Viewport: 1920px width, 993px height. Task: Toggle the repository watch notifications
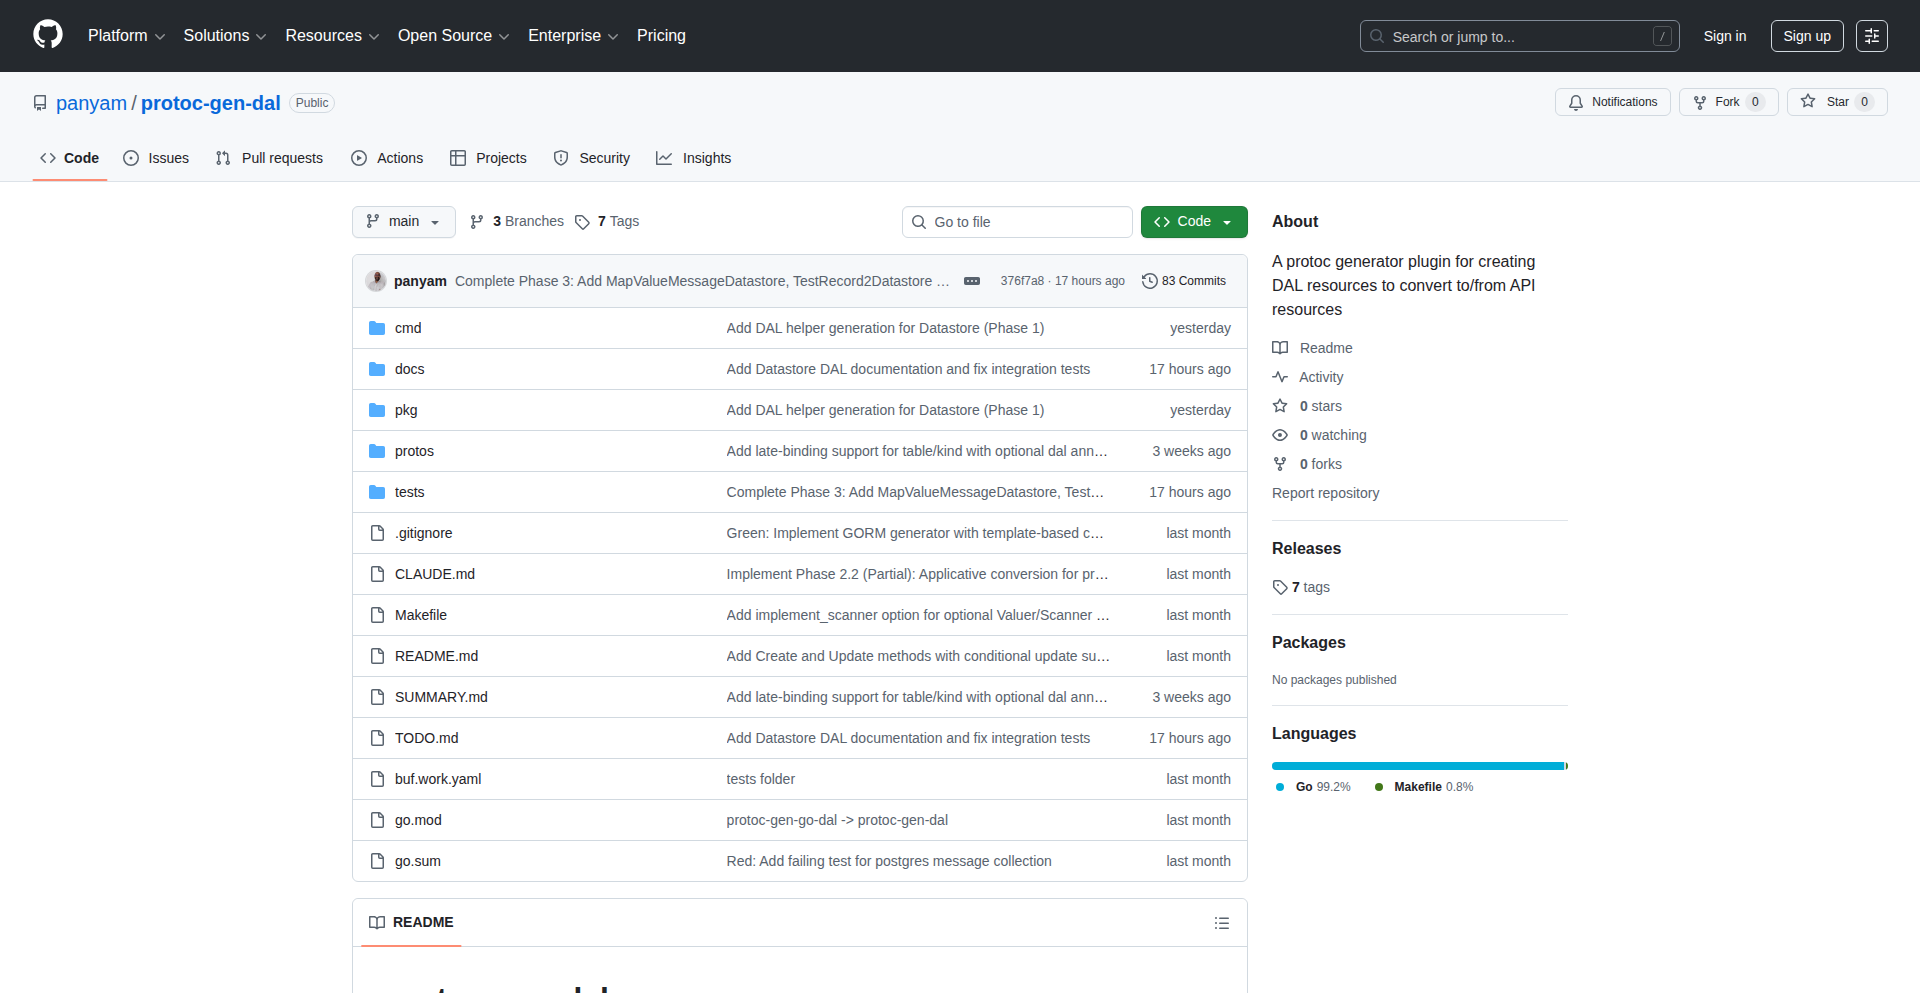click(x=1612, y=101)
